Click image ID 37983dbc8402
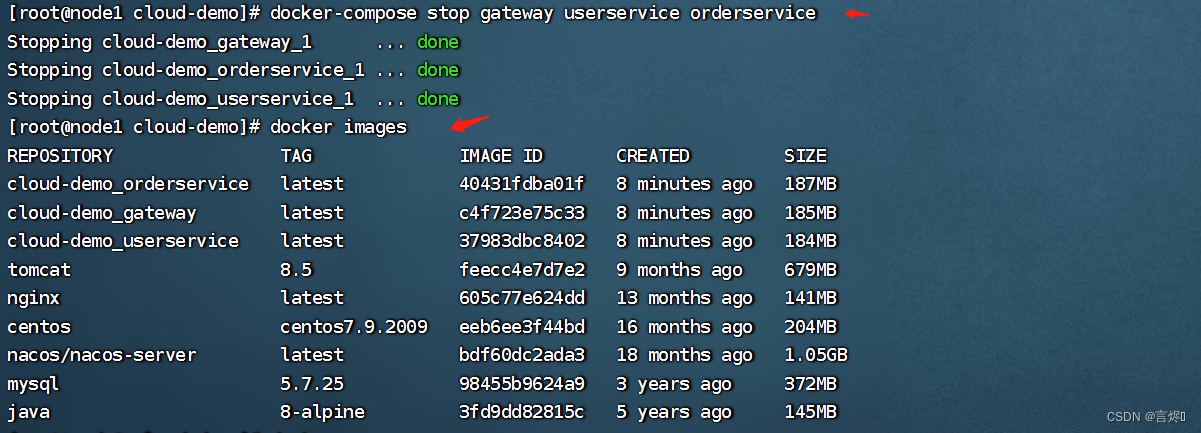Screen dimensions: 1201x433 point(522,241)
